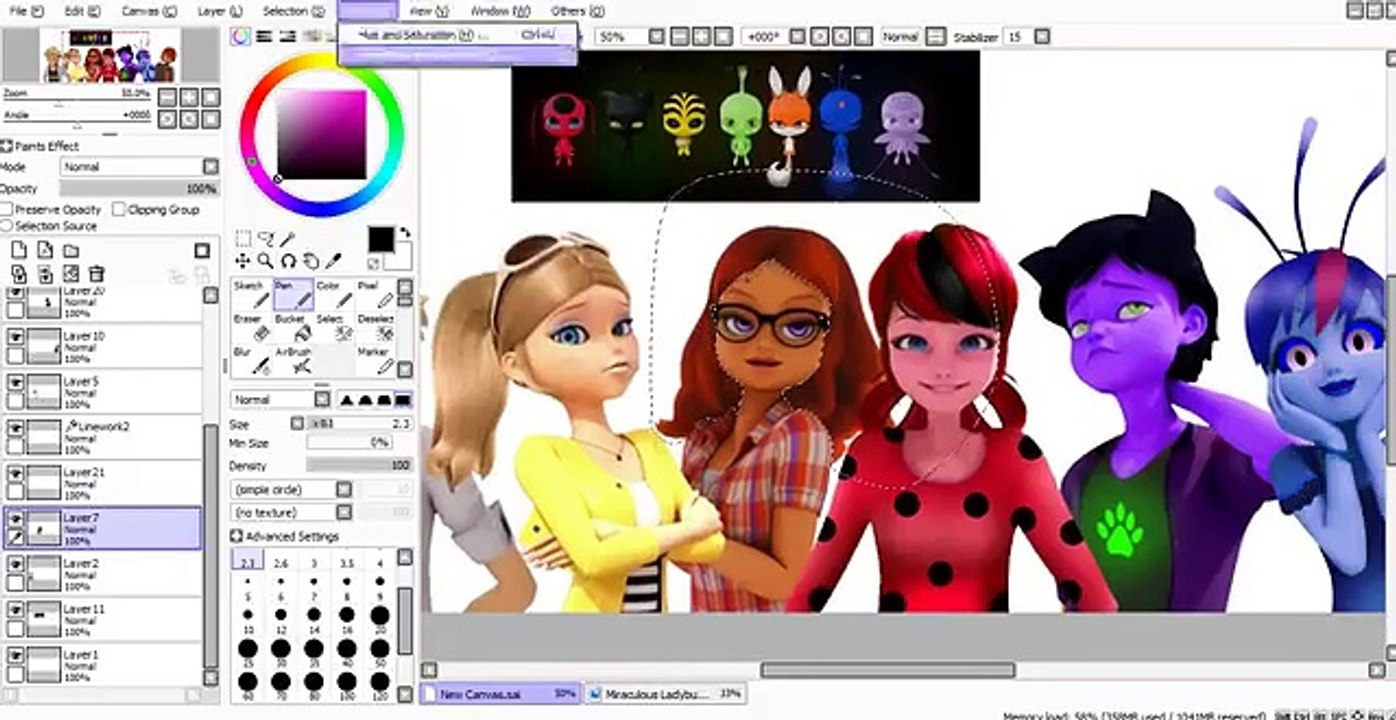Select the rectangular selection tool
Viewport: 1396px width, 720px height.
coord(243,239)
